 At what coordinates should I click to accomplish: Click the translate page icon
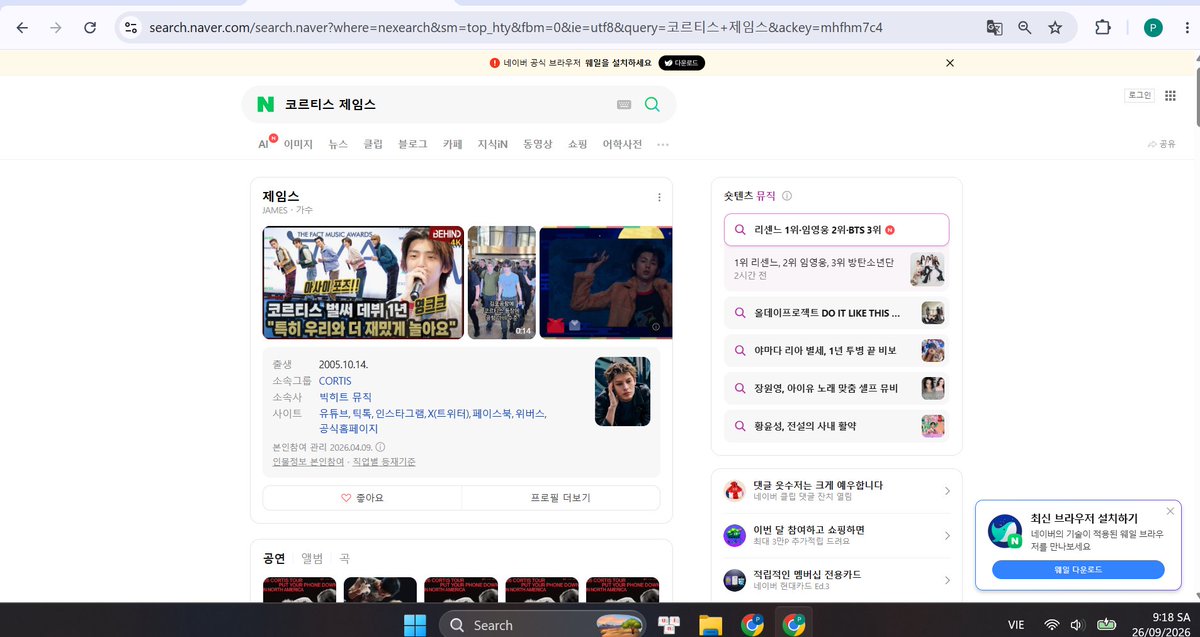(994, 28)
